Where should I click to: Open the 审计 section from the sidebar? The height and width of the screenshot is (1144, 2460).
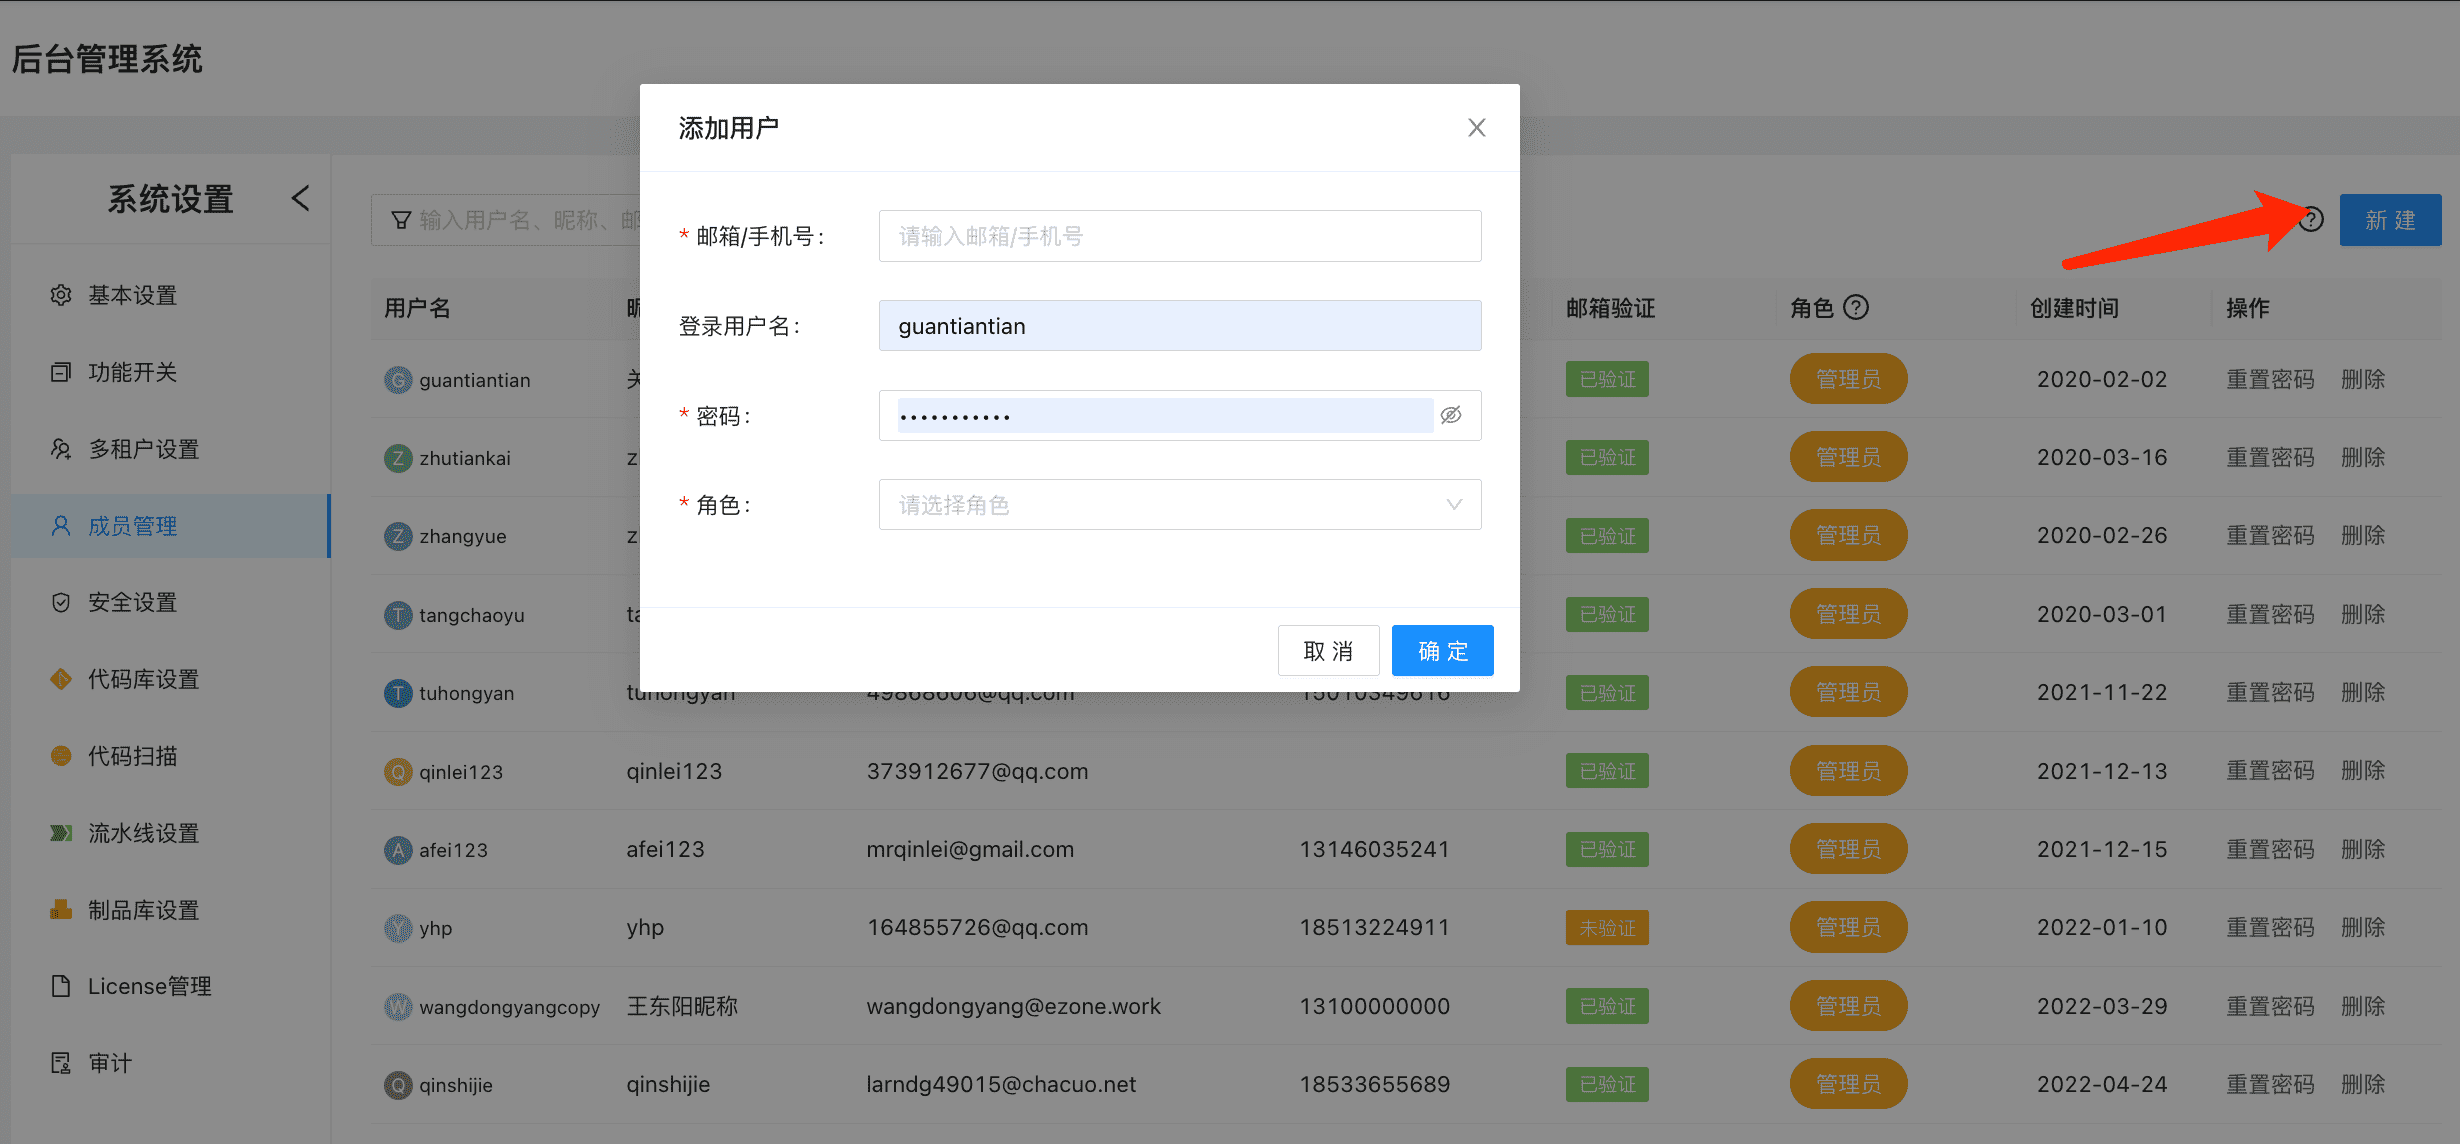coord(59,1062)
